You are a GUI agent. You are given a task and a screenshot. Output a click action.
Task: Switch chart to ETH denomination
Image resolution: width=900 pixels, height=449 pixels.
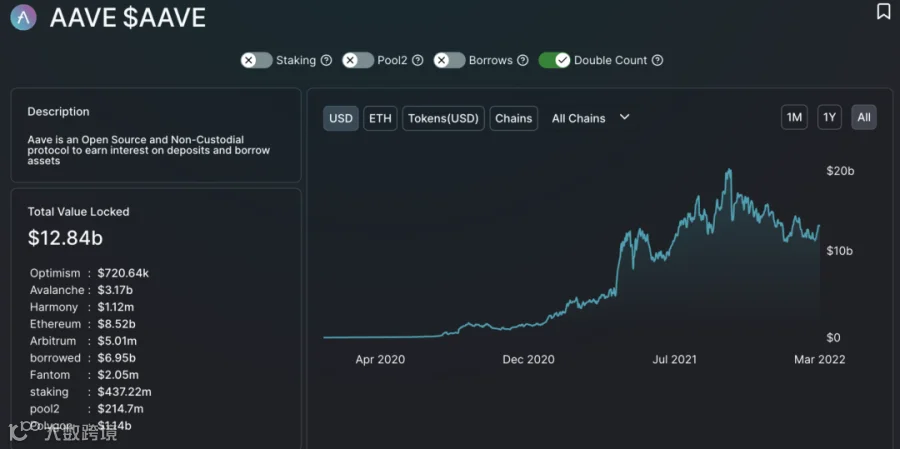[380, 118]
